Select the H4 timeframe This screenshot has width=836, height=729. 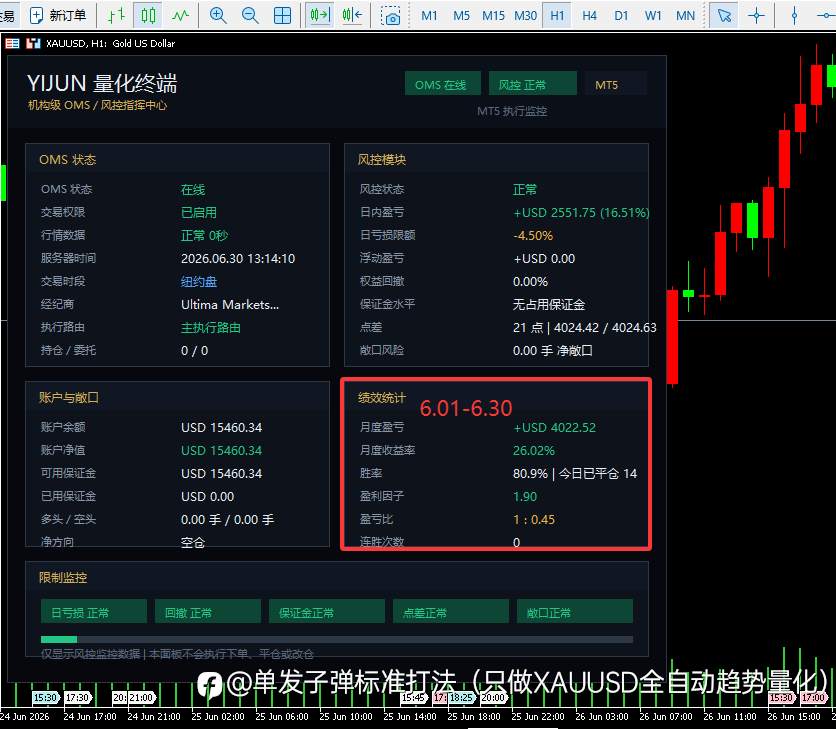[589, 15]
